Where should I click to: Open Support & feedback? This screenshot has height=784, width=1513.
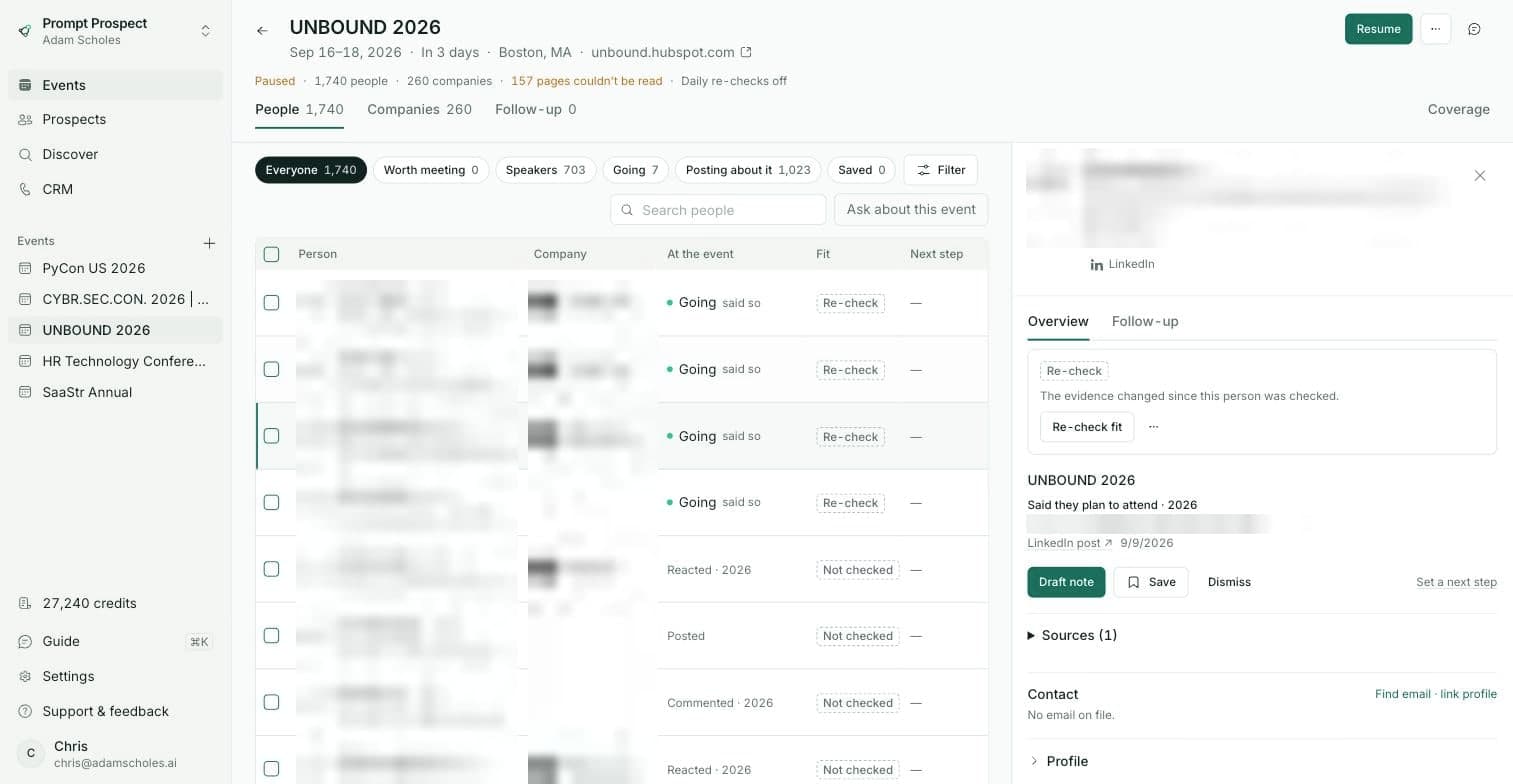coord(115,711)
